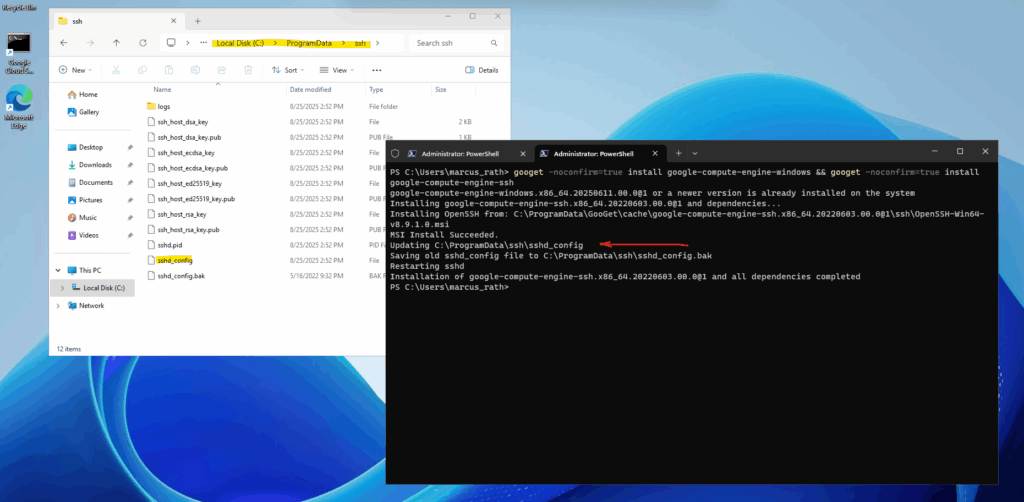Close the active PowerShell tab

[x=654, y=153]
